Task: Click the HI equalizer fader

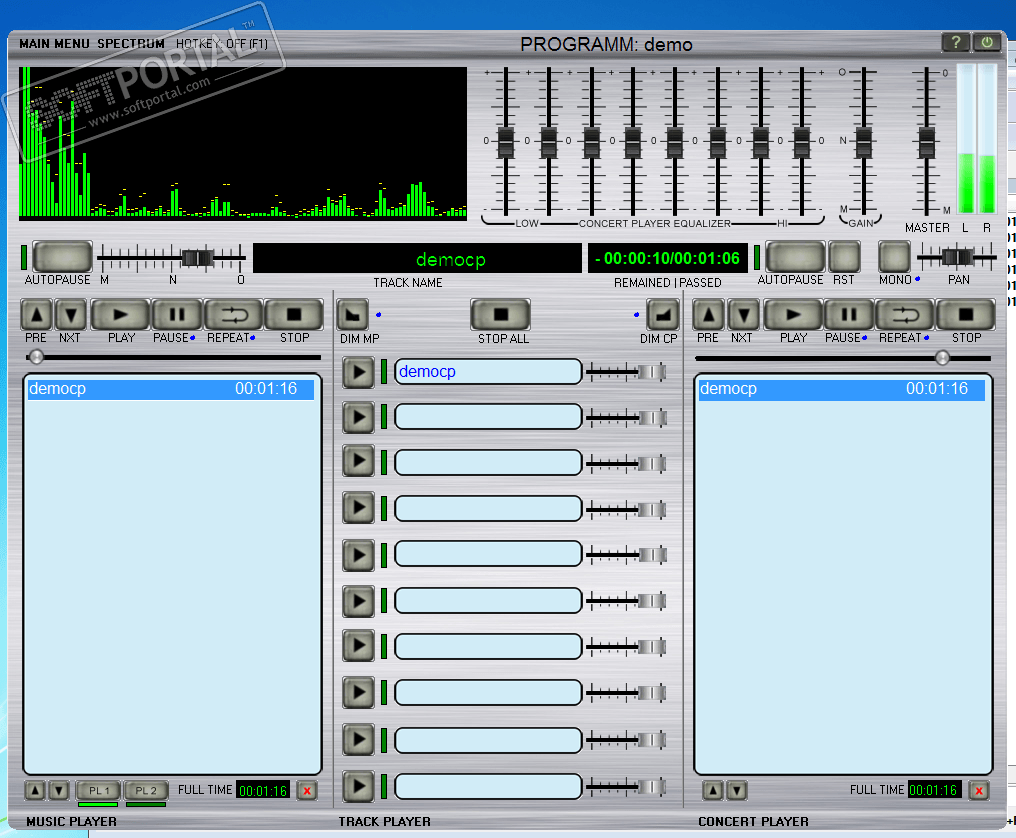Action: (802, 142)
